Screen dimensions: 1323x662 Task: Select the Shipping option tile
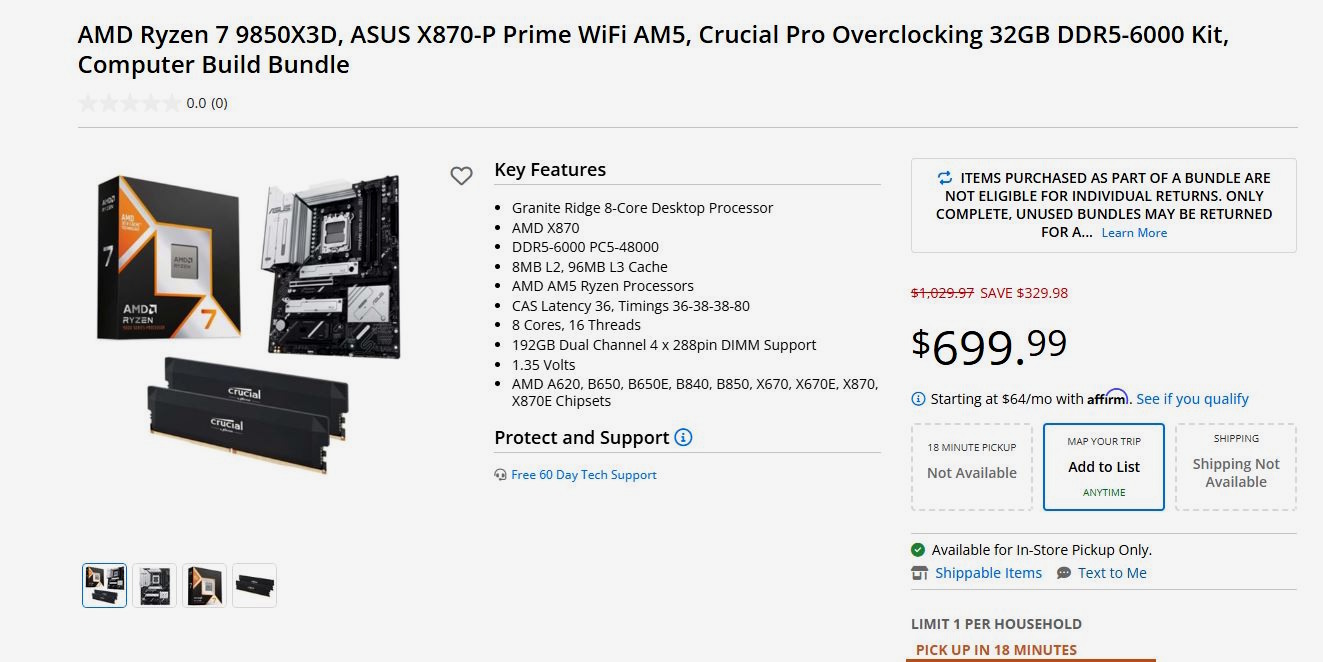(1235, 466)
